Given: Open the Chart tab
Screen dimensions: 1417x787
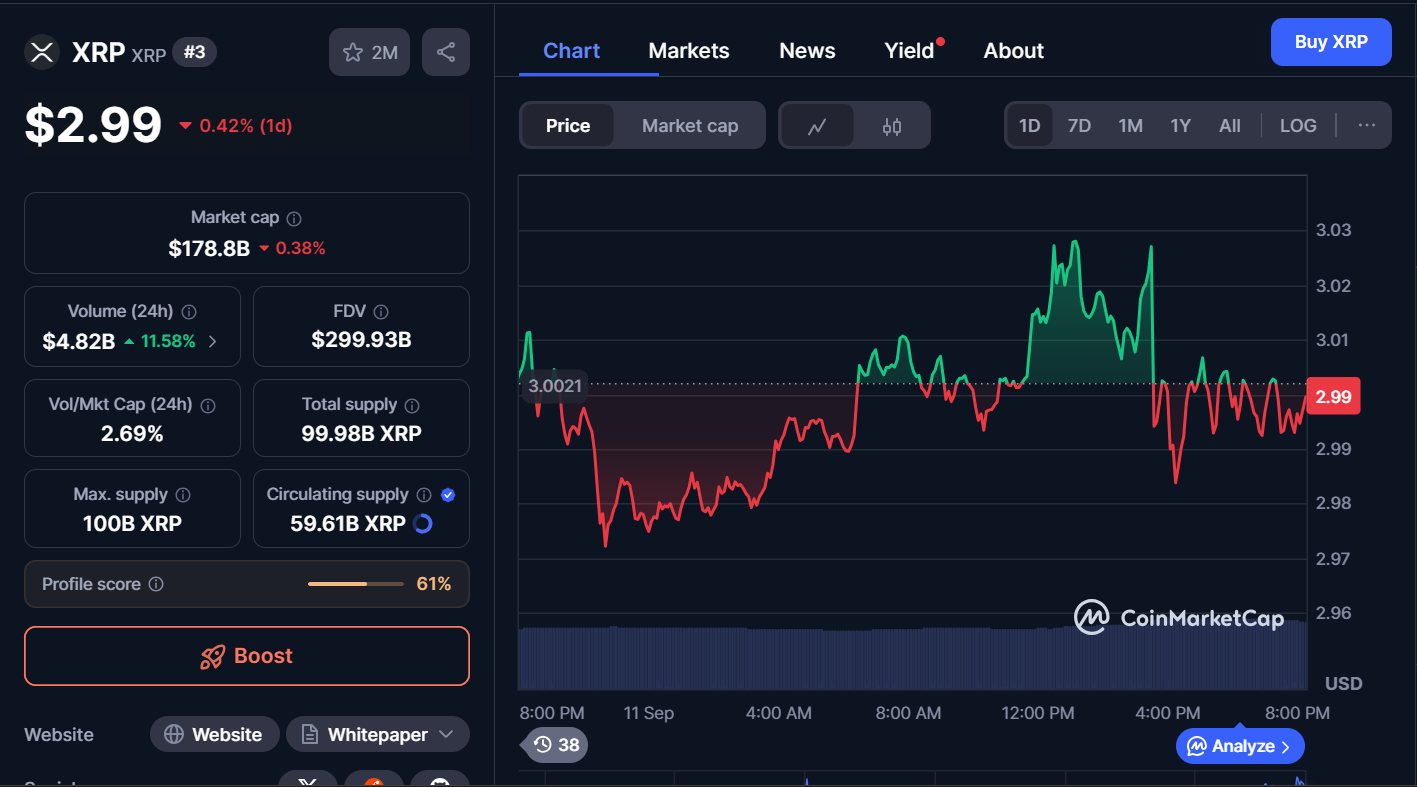Looking at the screenshot, I should (x=572, y=51).
